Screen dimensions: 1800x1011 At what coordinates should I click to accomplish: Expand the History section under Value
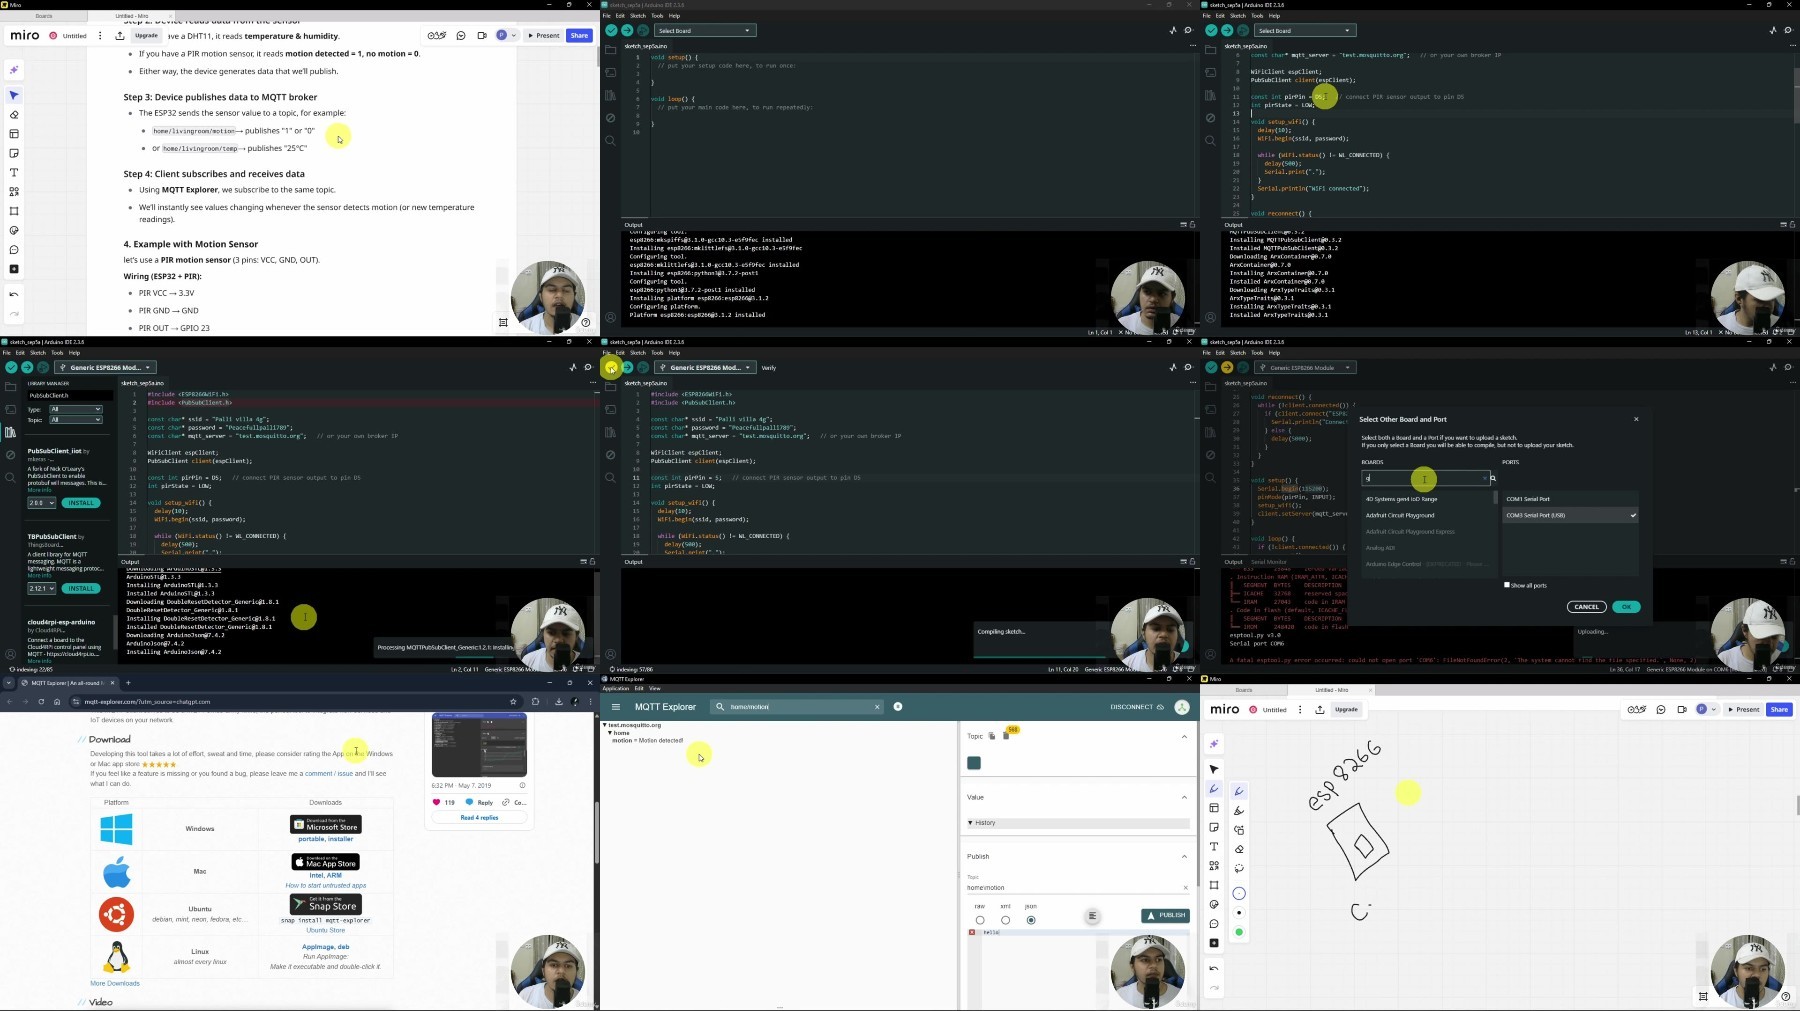tap(1078, 823)
